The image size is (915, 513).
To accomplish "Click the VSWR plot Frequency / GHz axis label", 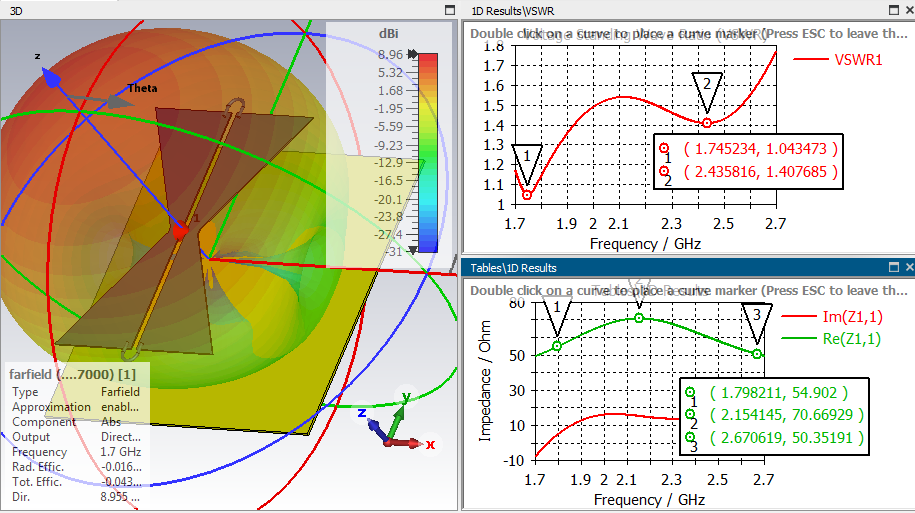I will click(x=645, y=244).
